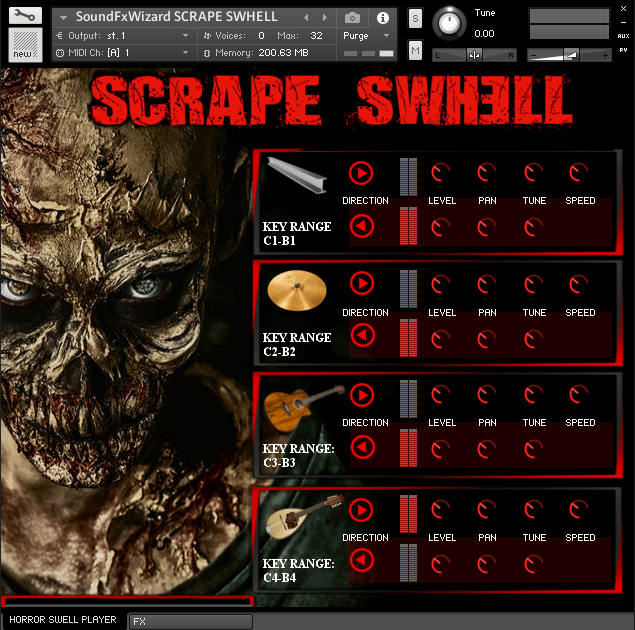Viewport: 635px width, 630px height.
Task: Click C4-B4 SPEED knob
Action: point(578,510)
